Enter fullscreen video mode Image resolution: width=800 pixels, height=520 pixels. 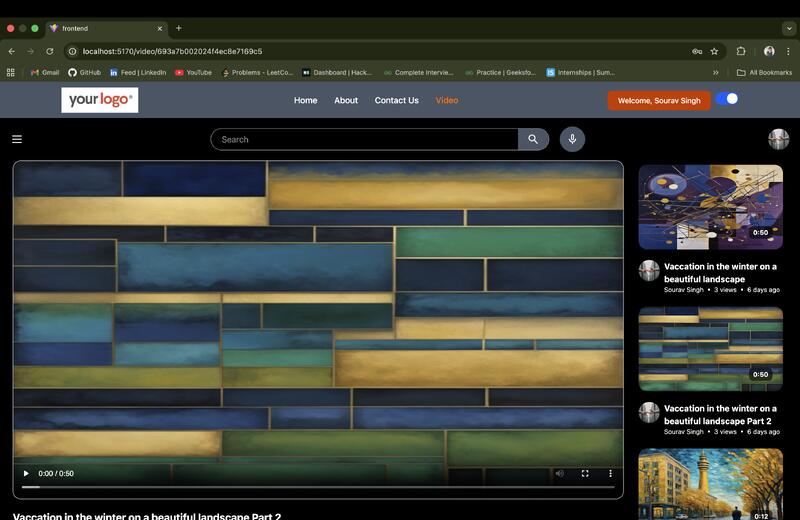[x=585, y=473]
